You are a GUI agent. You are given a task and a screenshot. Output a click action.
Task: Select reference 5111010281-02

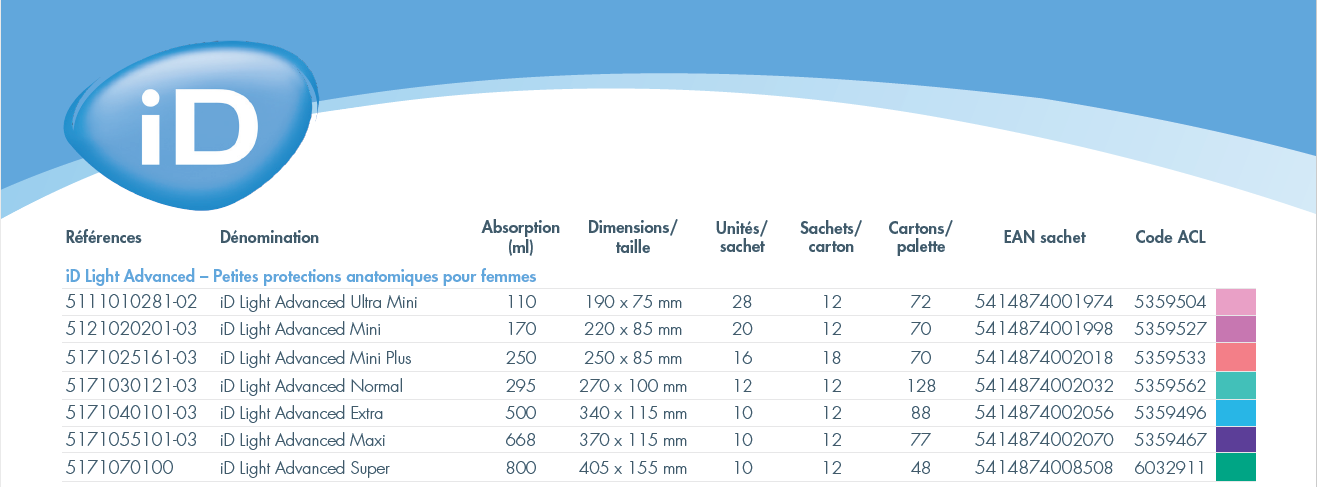pyautogui.click(x=131, y=302)
